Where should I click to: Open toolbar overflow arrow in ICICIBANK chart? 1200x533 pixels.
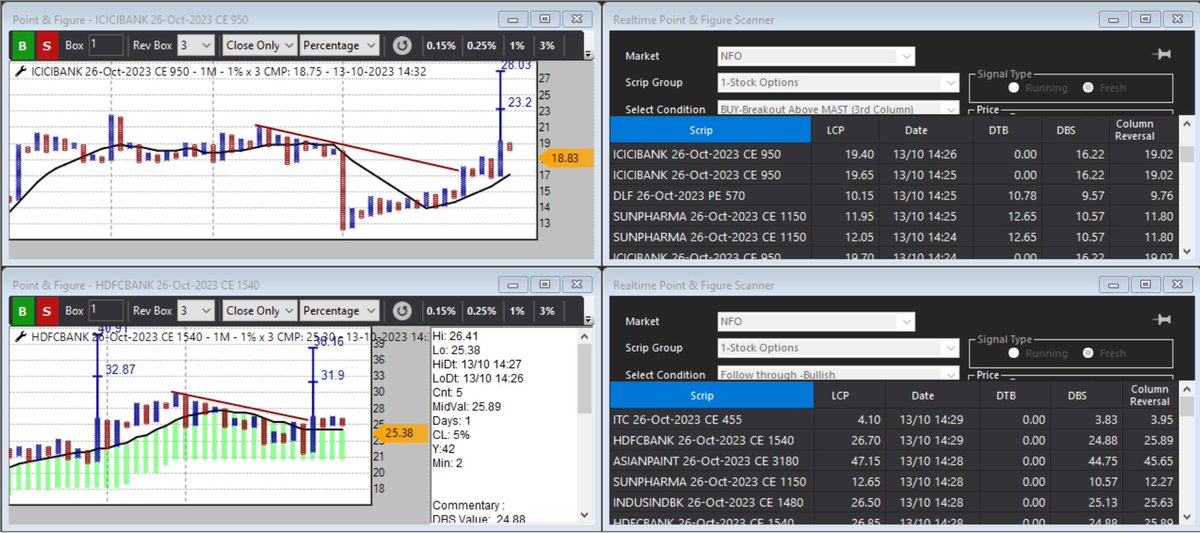[x=587, y=54]
